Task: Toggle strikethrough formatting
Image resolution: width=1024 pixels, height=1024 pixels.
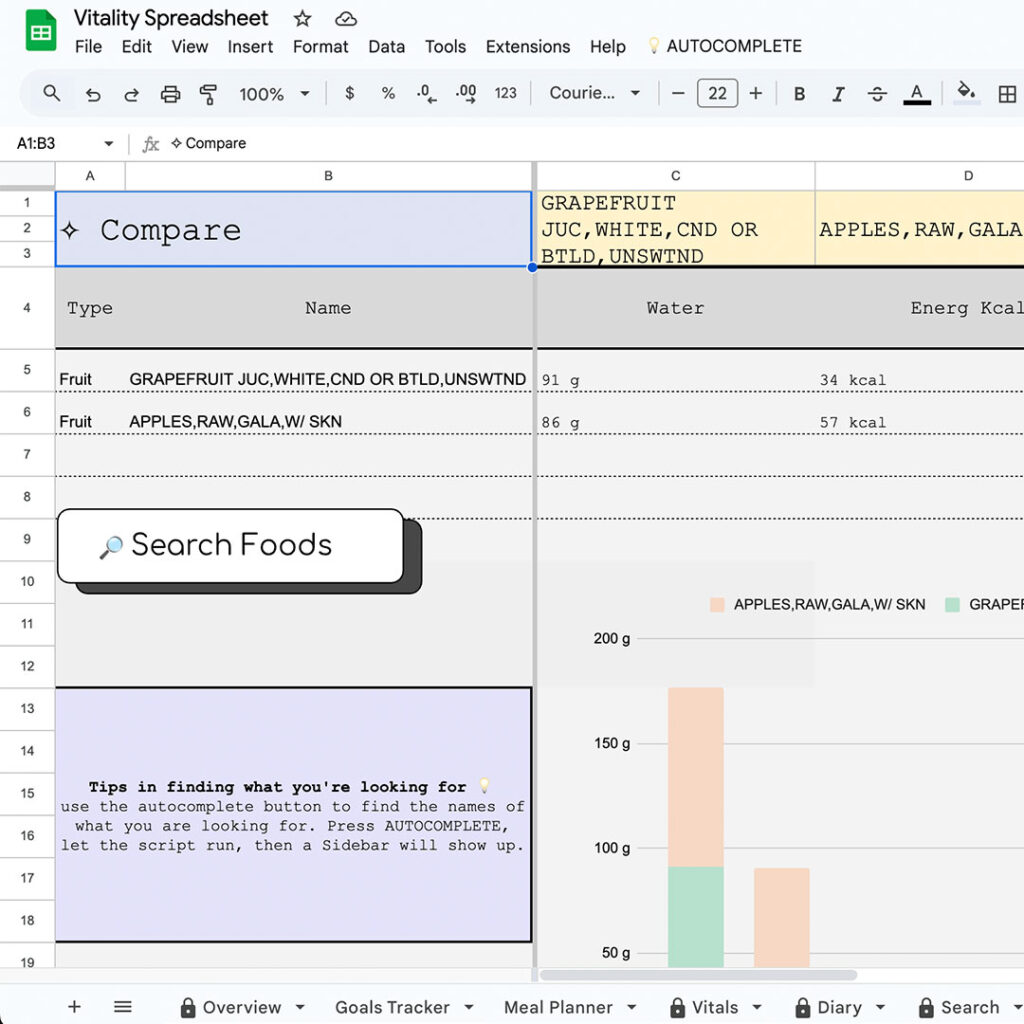Action: pos(877,94)
